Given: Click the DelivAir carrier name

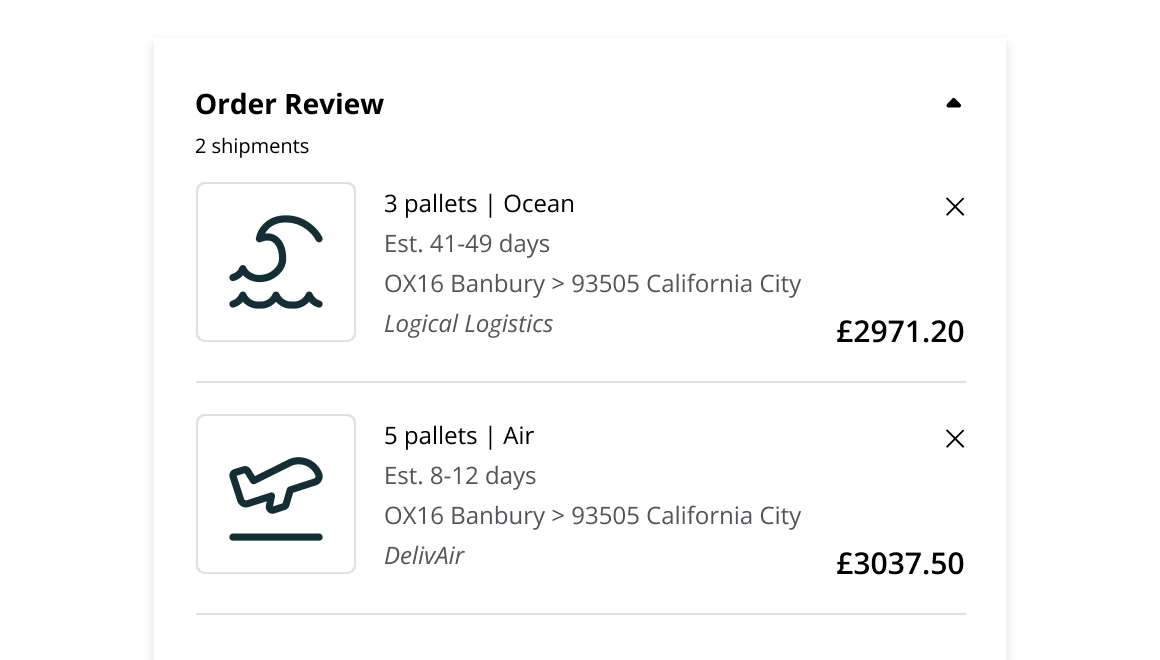Looking at the screenshot, I should tap(424, 556).
